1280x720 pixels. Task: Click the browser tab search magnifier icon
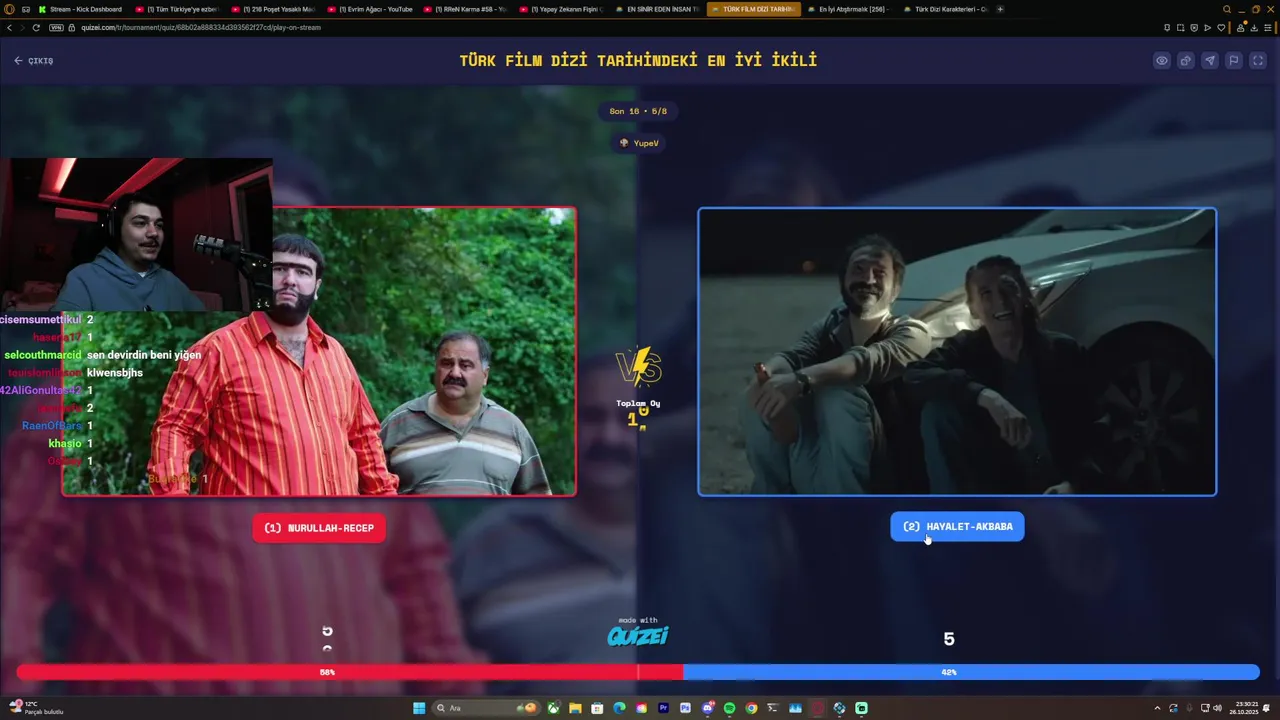pos(1227,9)
